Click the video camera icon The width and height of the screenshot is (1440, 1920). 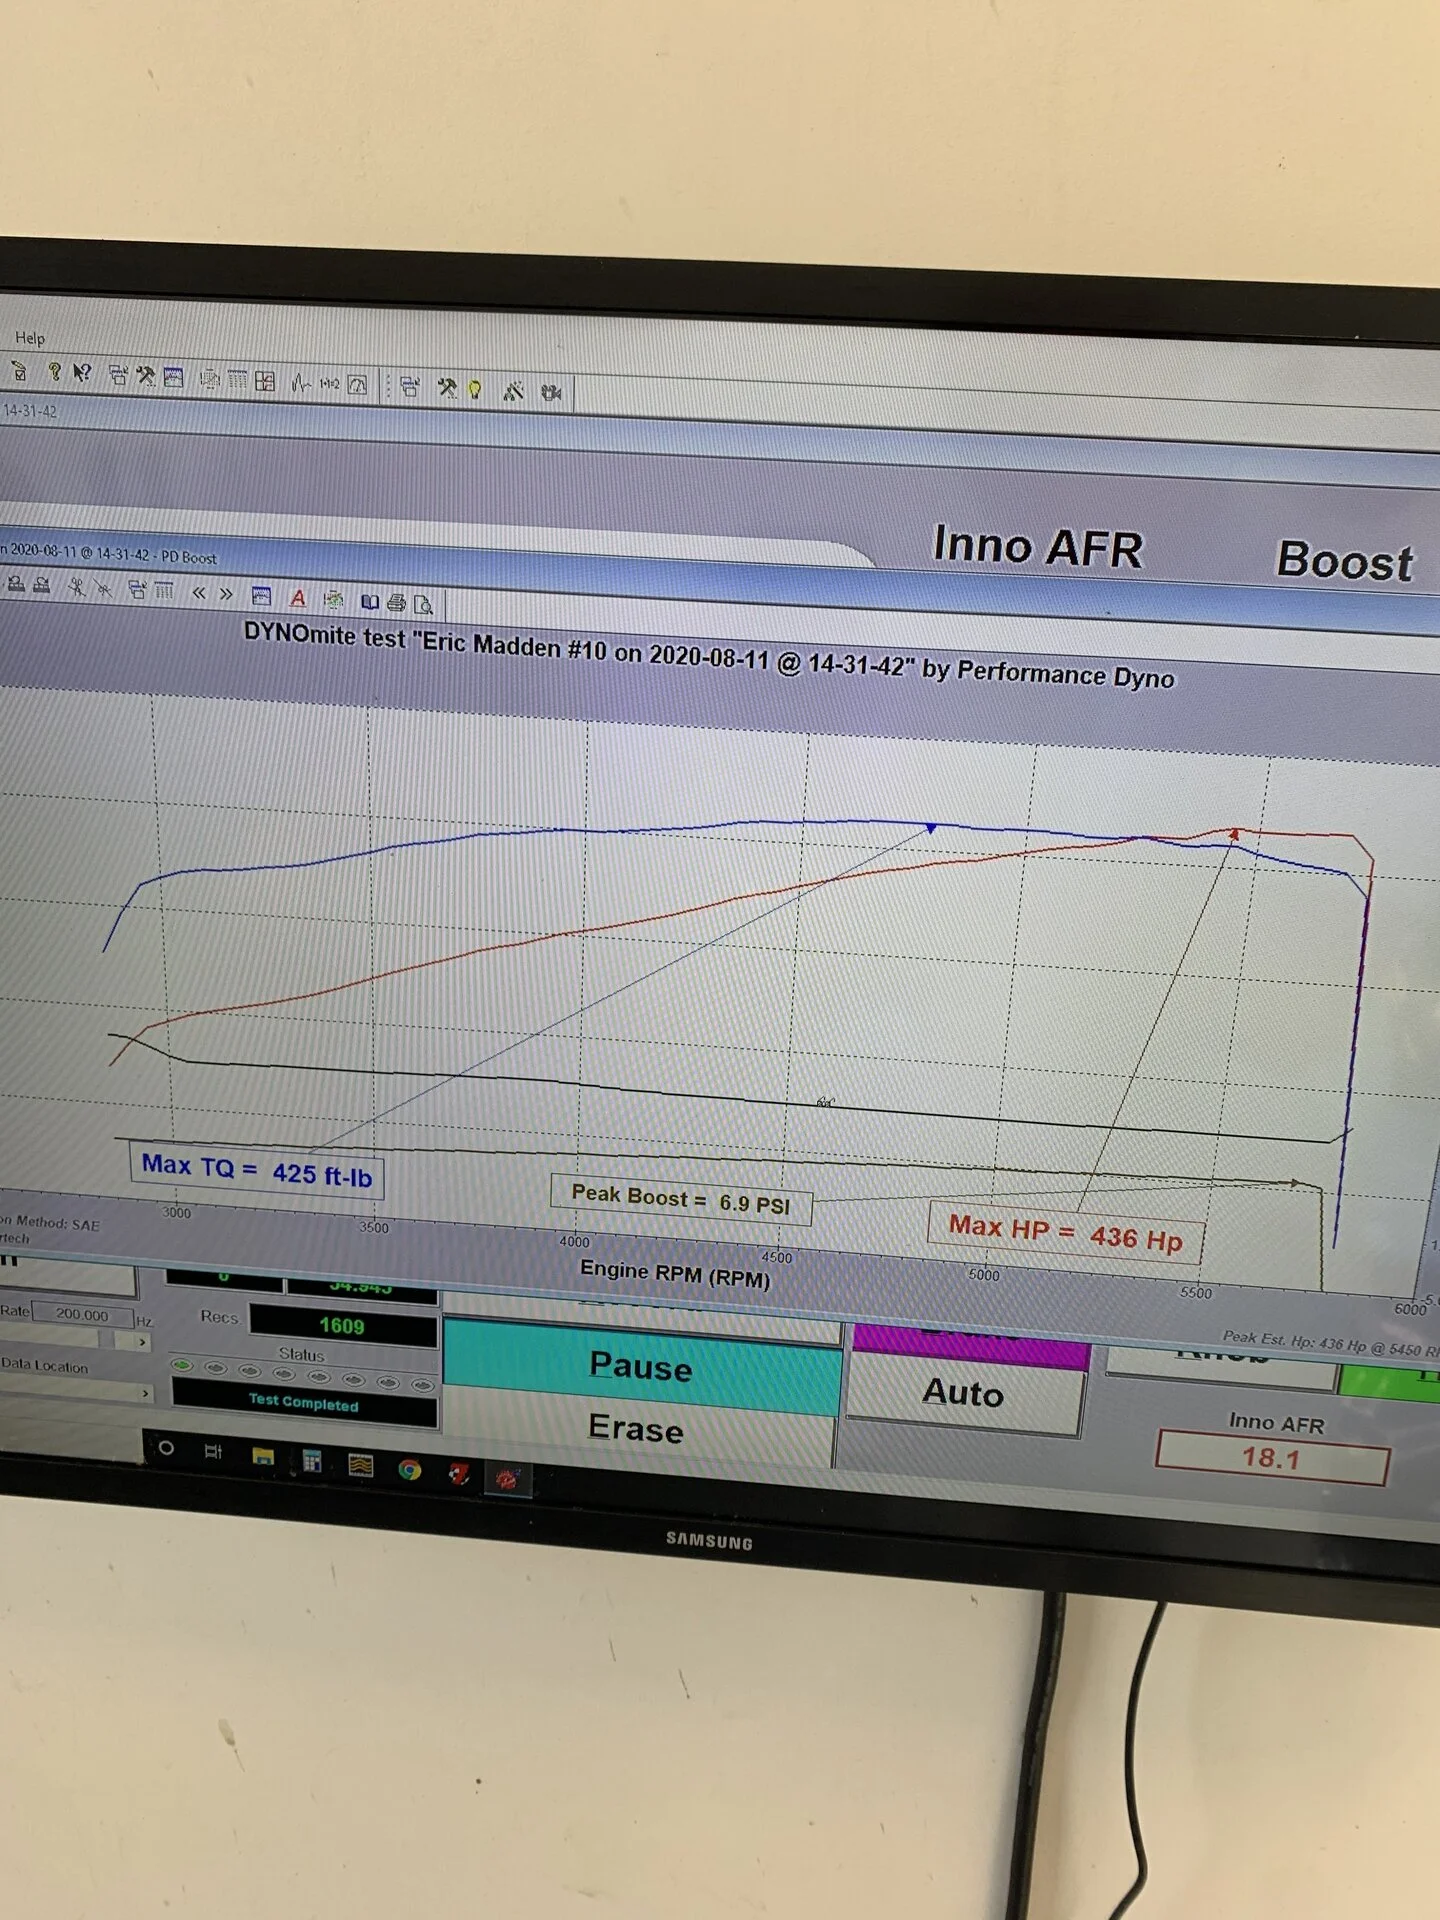click(551, 392)
